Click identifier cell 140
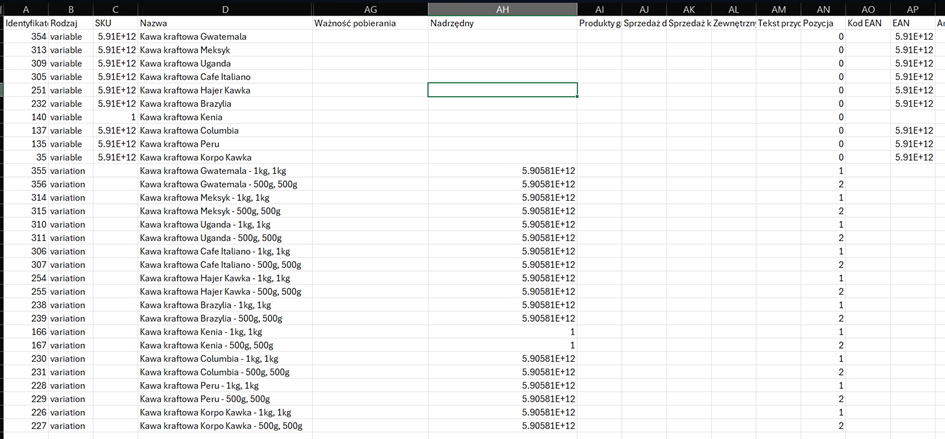Viewport: 945px width, 439px height. 26,117
